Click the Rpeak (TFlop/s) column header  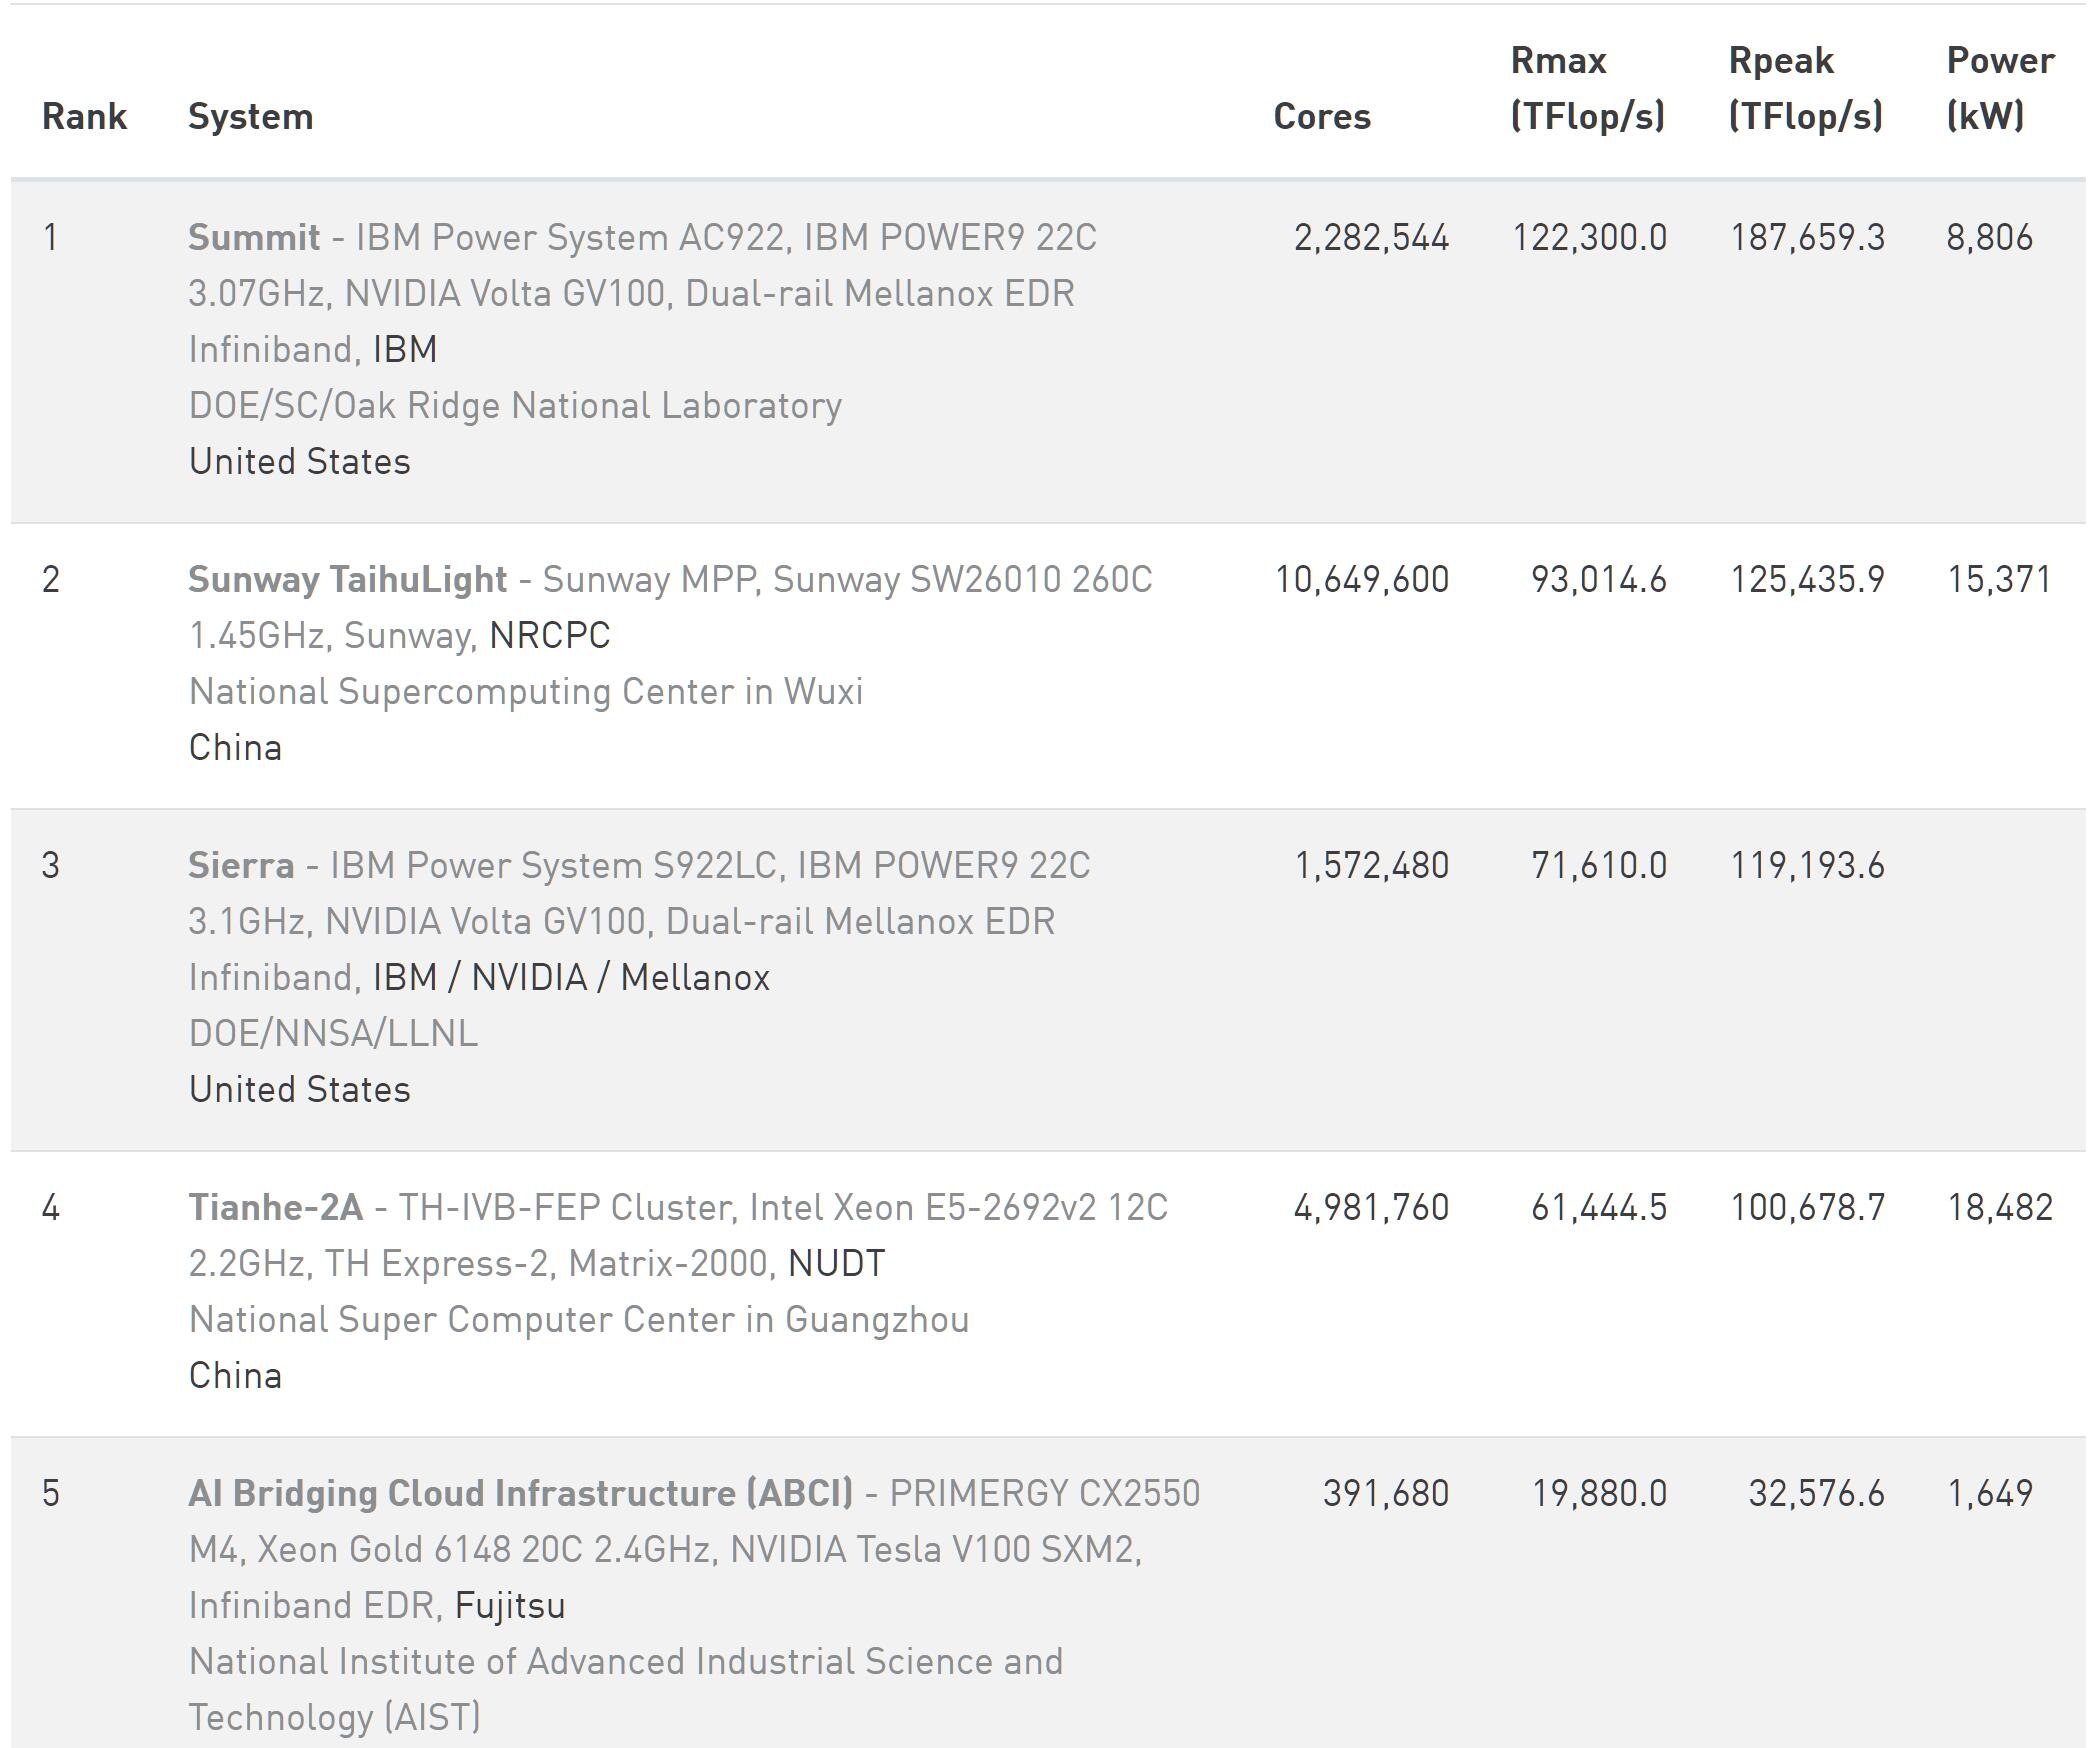1805,89
